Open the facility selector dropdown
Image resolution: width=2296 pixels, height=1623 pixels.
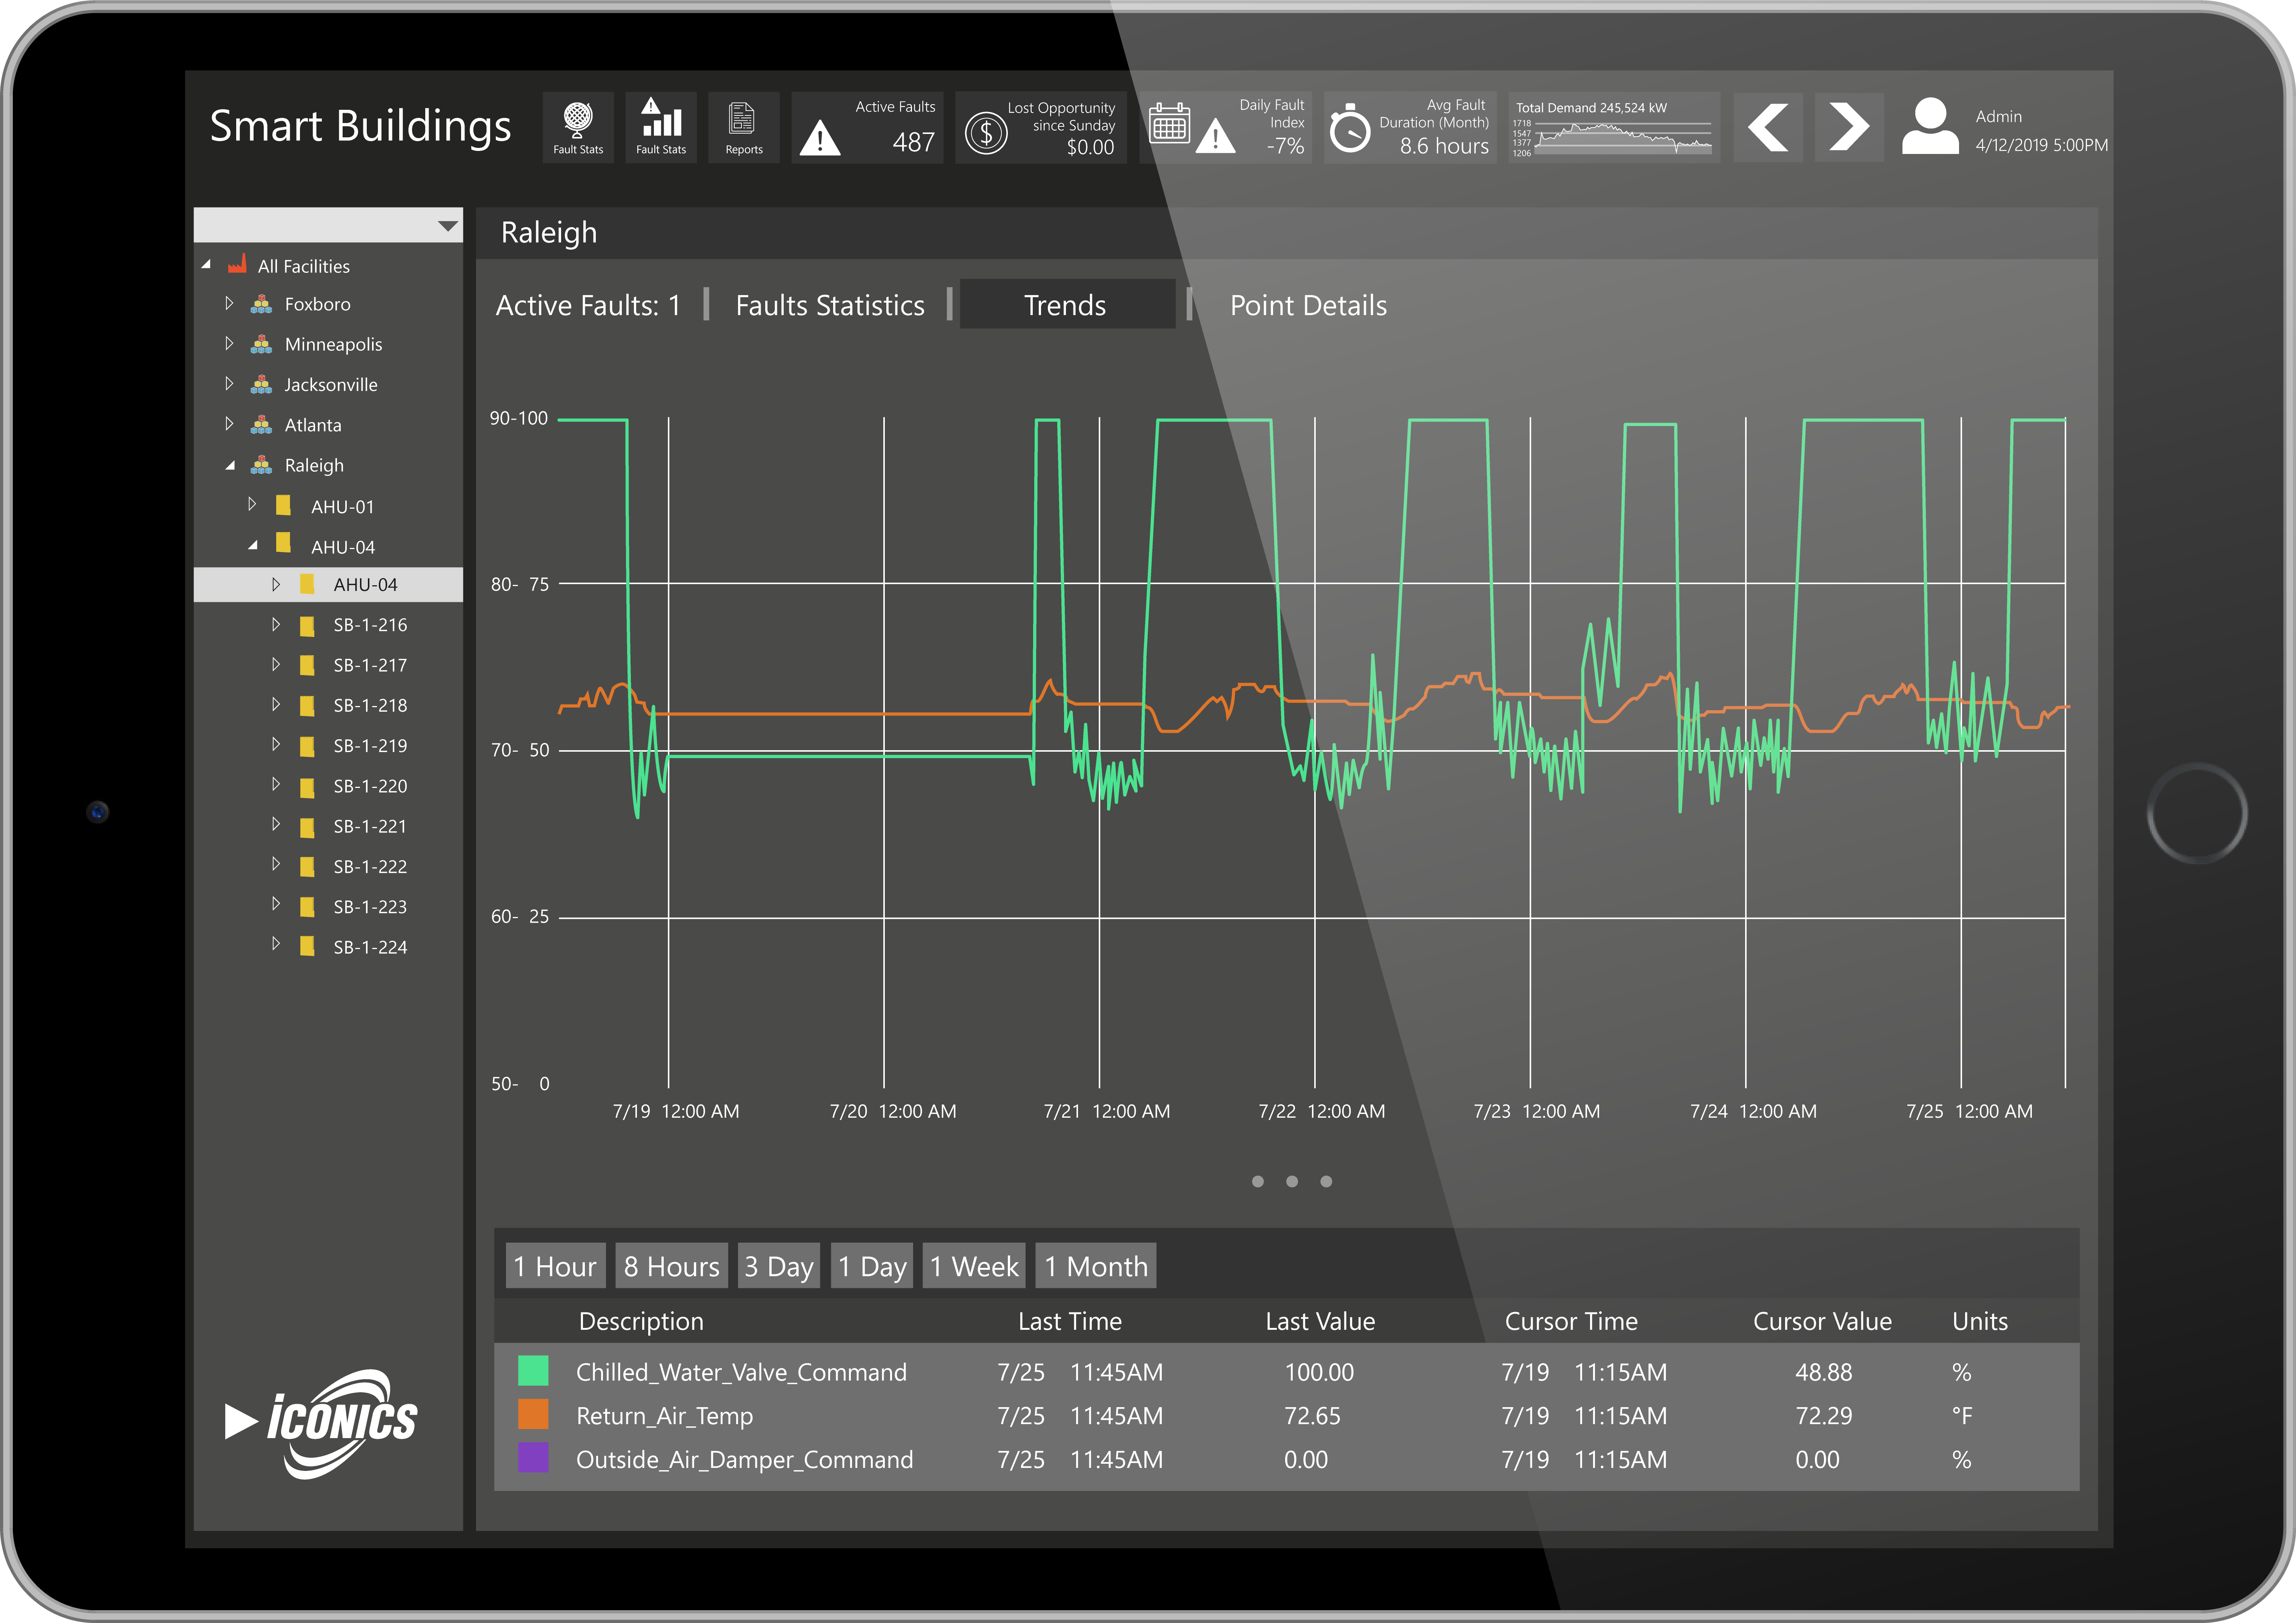(x=448, y=226)
